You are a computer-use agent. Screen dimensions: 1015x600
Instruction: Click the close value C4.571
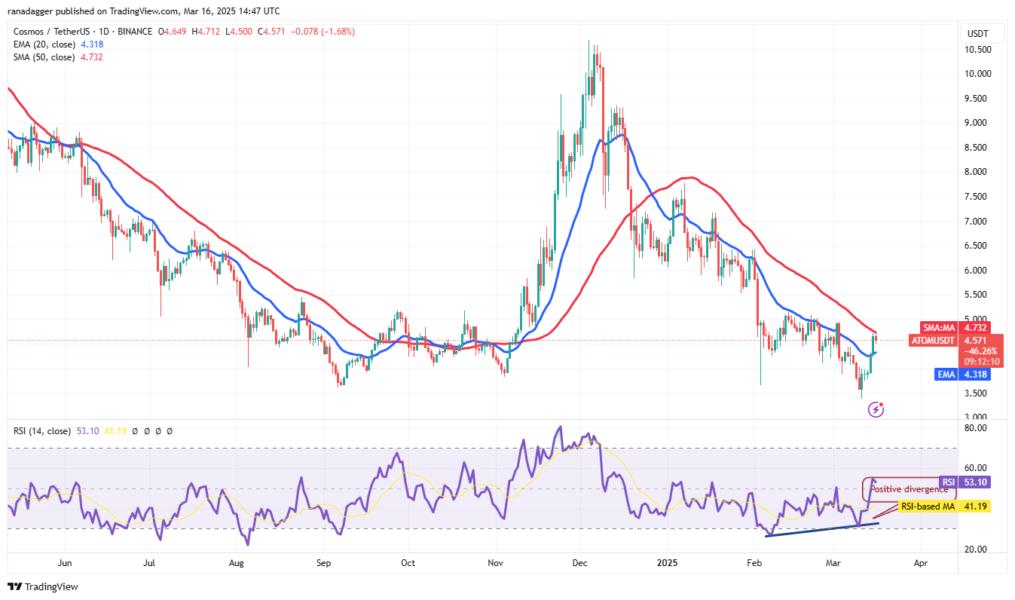pyautogui.click(x=271, y=31)
